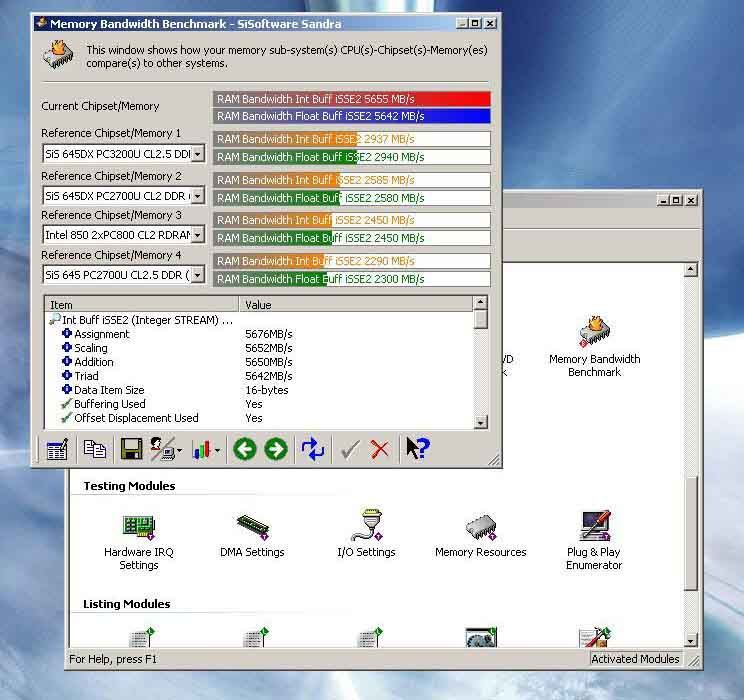
Task: Expand the bar chart icon dropdown arrow
Action: tap(217, 450)
